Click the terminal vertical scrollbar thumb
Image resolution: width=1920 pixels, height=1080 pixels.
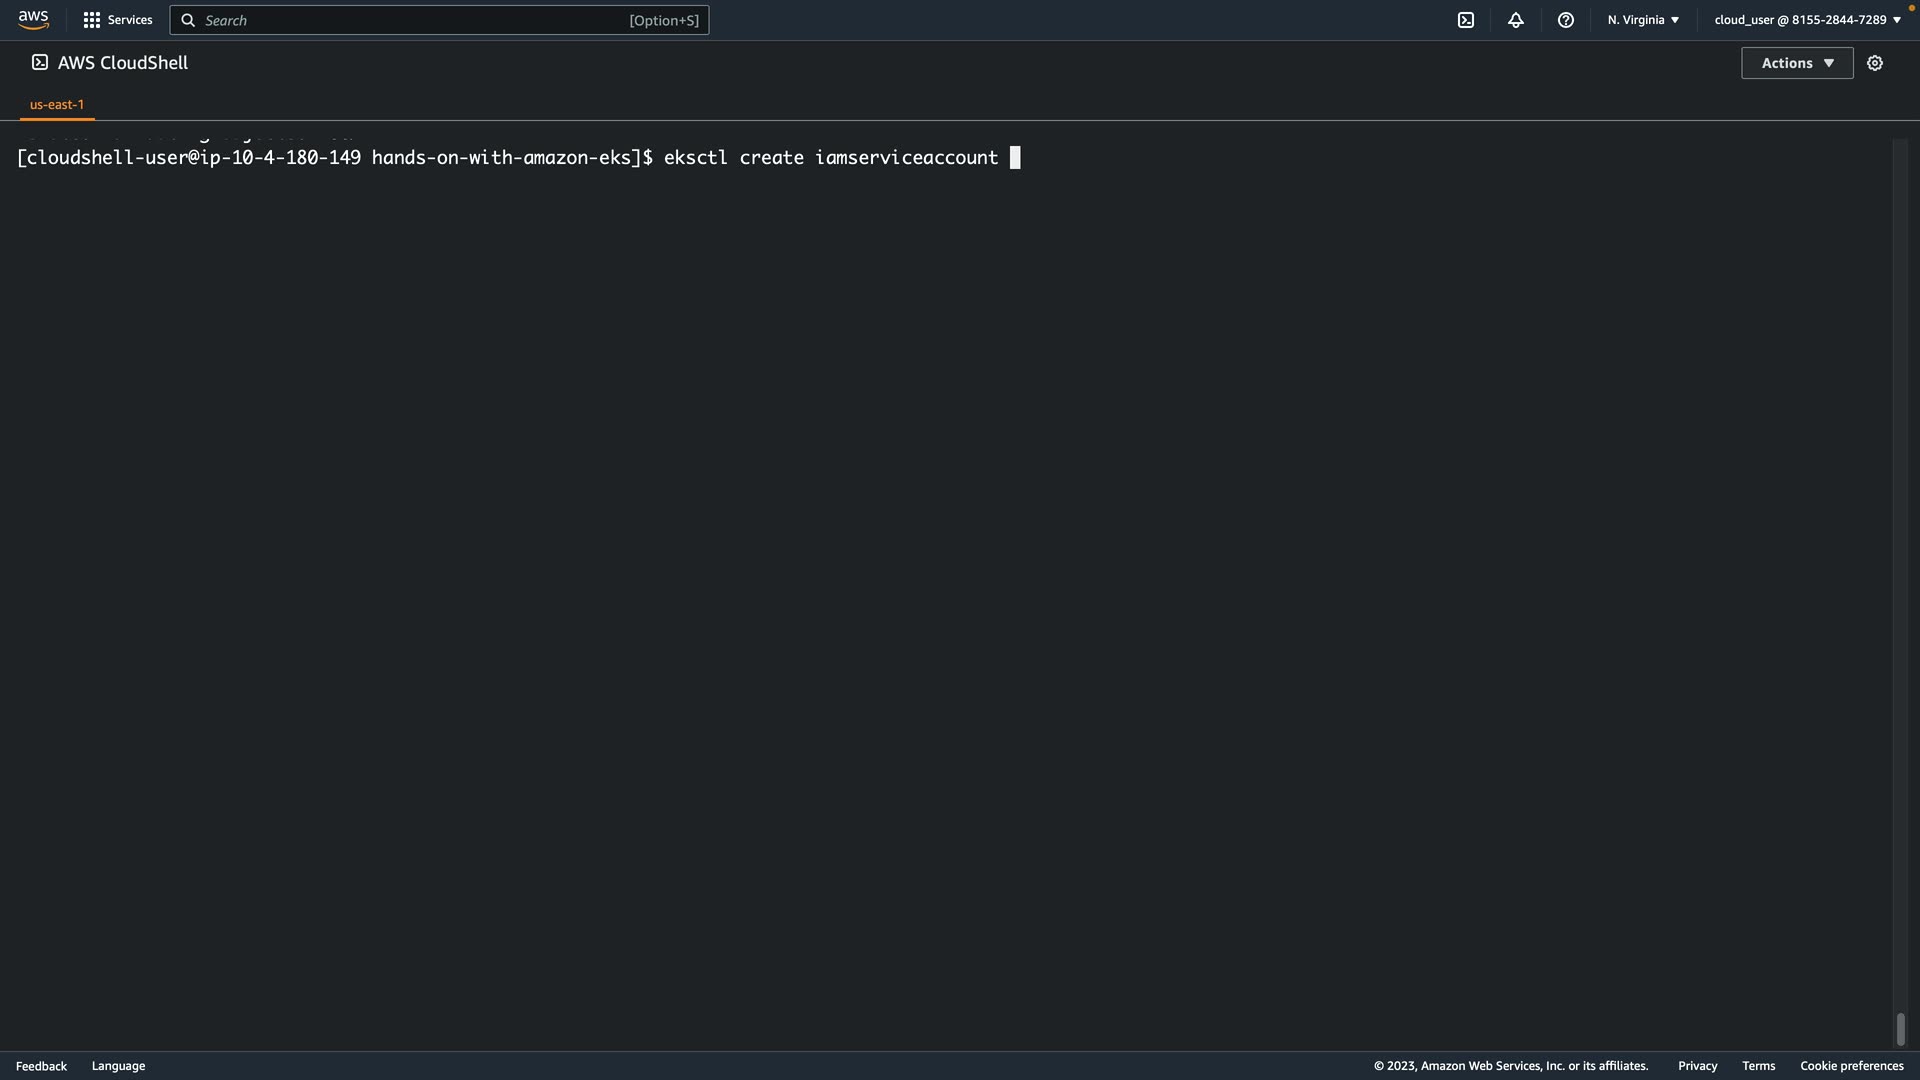point(1900,1029)
